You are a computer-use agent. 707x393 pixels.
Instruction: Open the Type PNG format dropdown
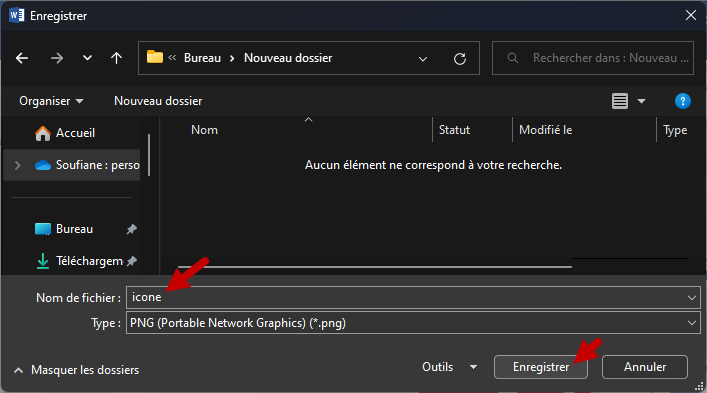(x=413, y=323)
